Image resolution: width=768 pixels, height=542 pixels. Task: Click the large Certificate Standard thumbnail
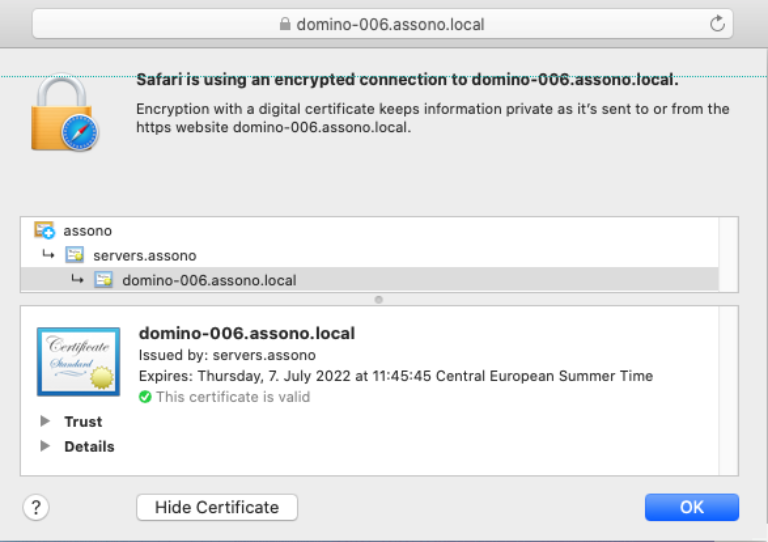point(78,361)
